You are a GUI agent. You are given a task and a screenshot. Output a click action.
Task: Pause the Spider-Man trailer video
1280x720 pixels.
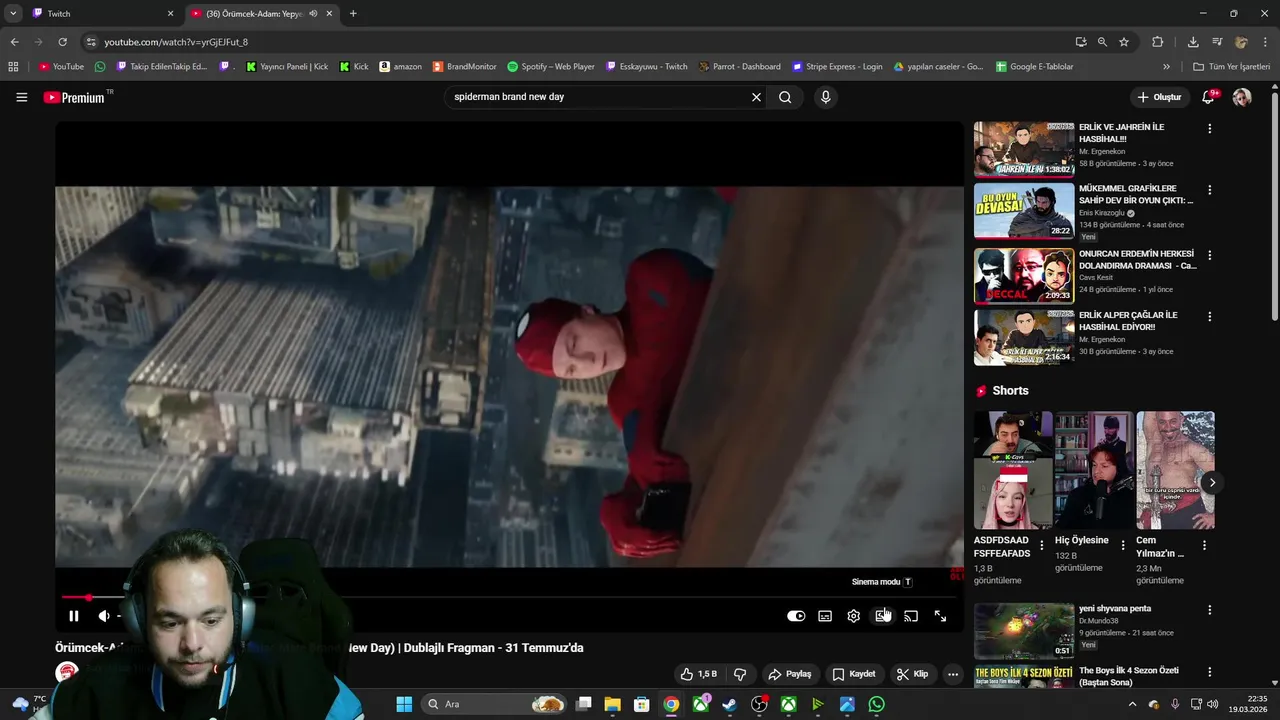point(73,616)
